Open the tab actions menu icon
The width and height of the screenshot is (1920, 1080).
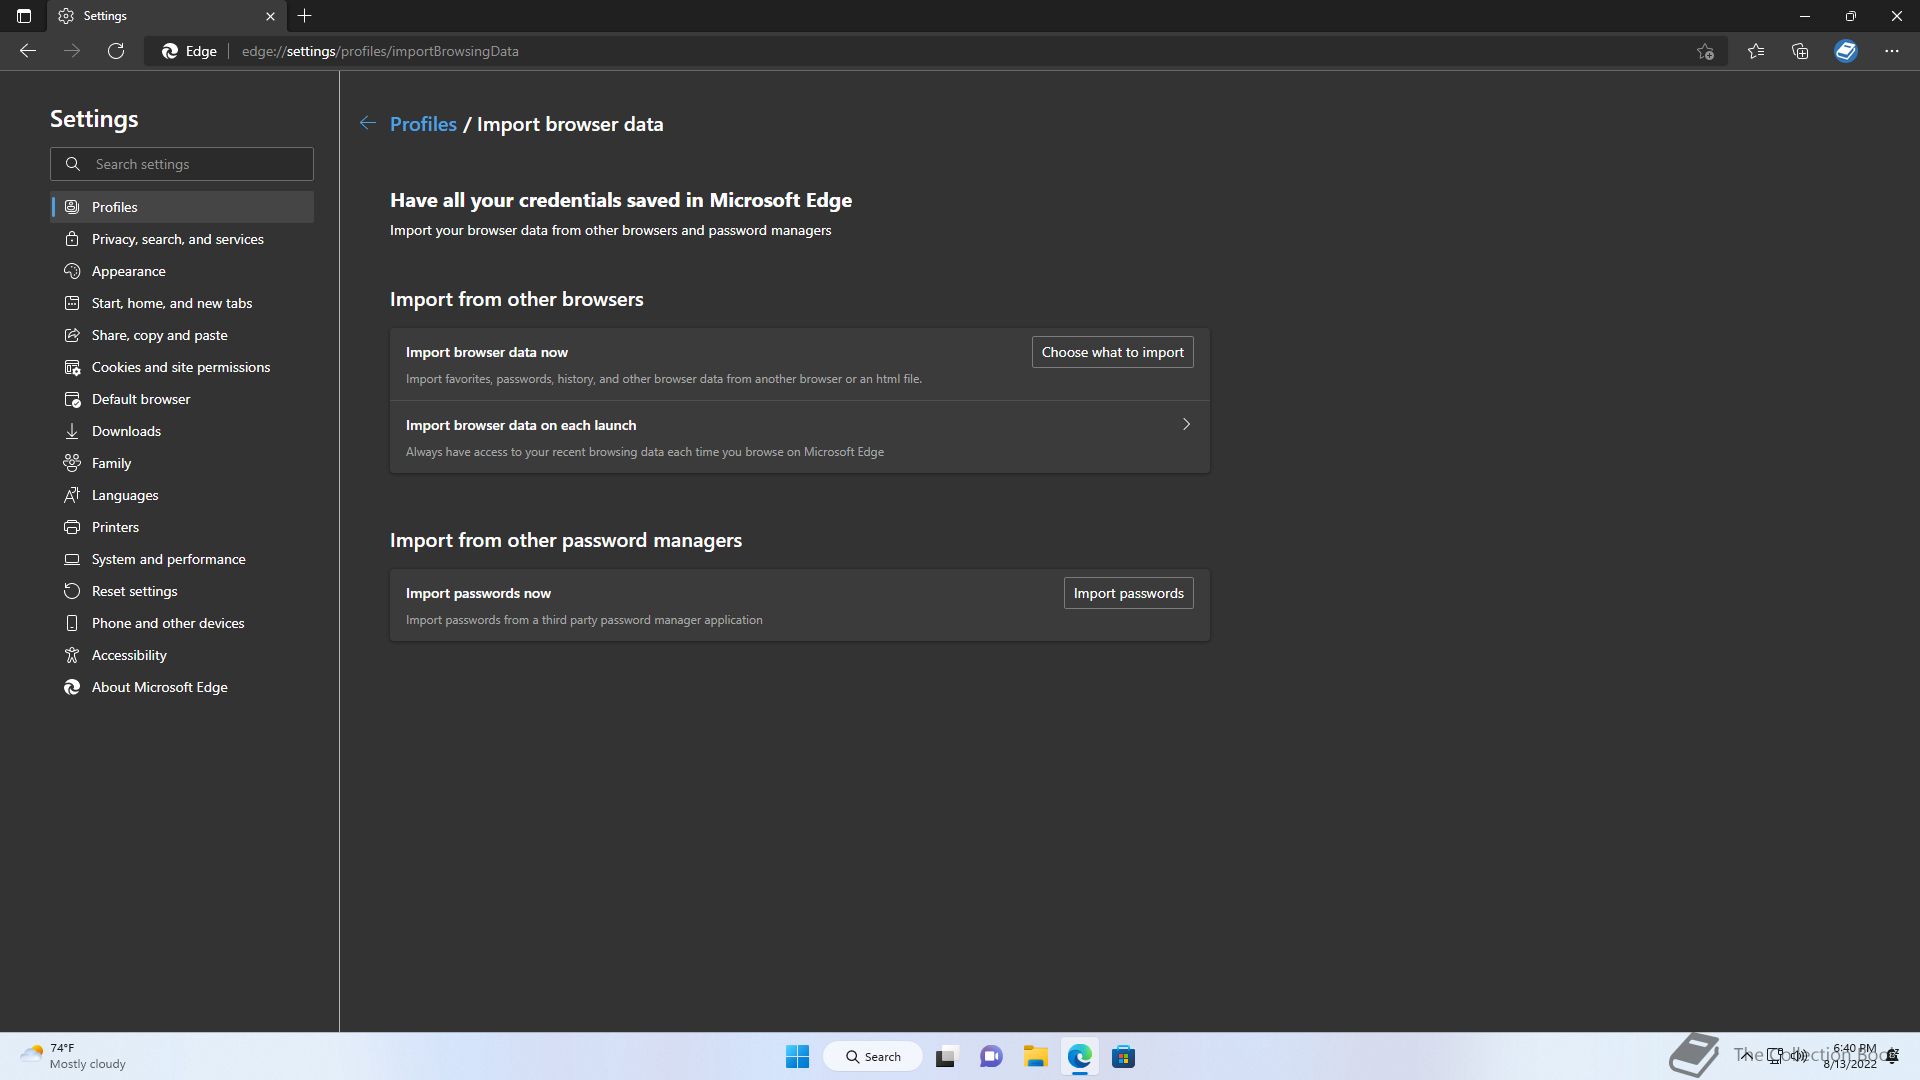click(x=24, y=16)
